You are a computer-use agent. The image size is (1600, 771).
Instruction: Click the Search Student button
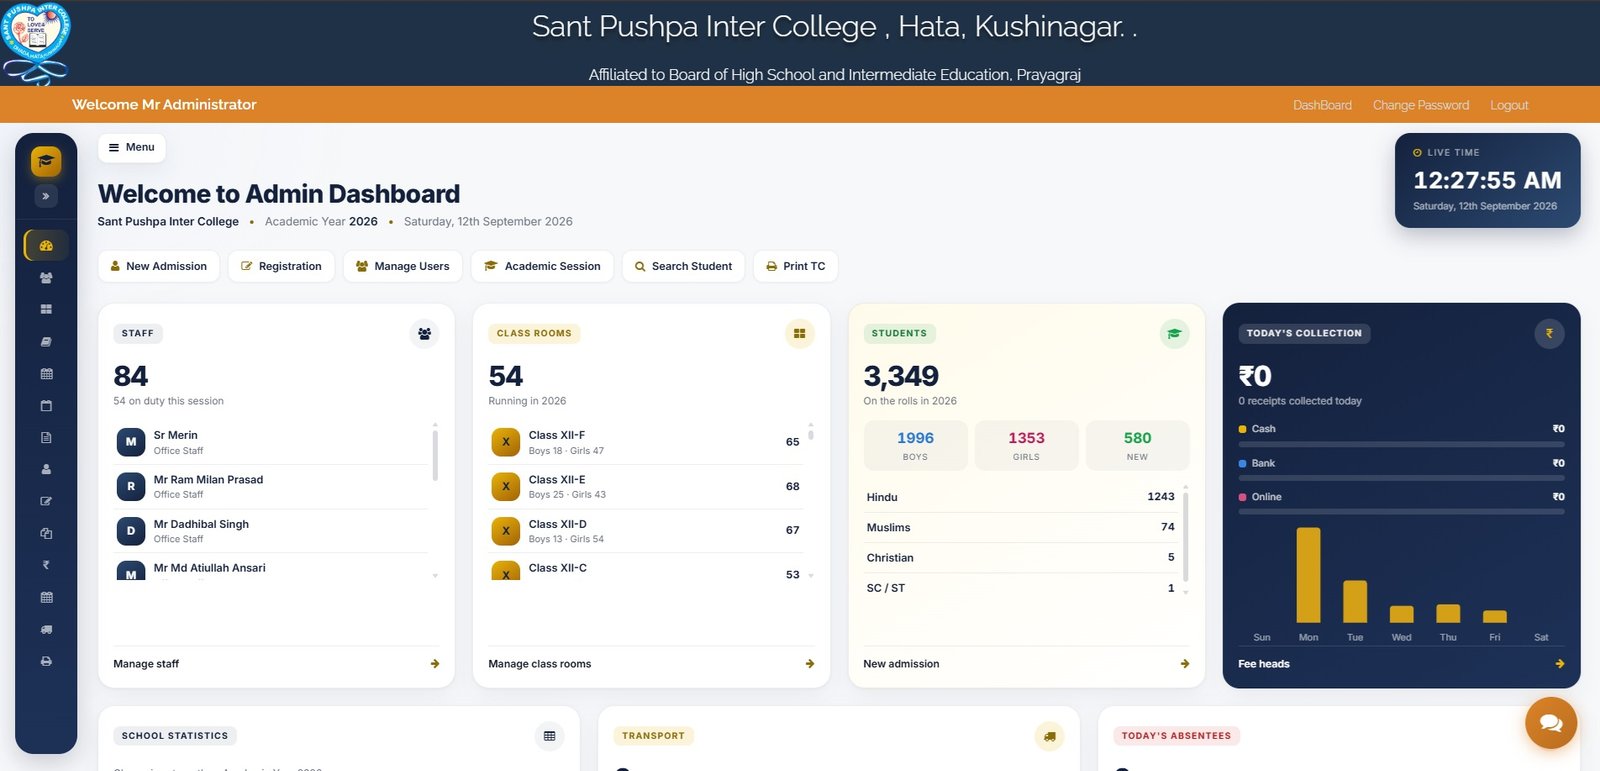coord(683,266)
